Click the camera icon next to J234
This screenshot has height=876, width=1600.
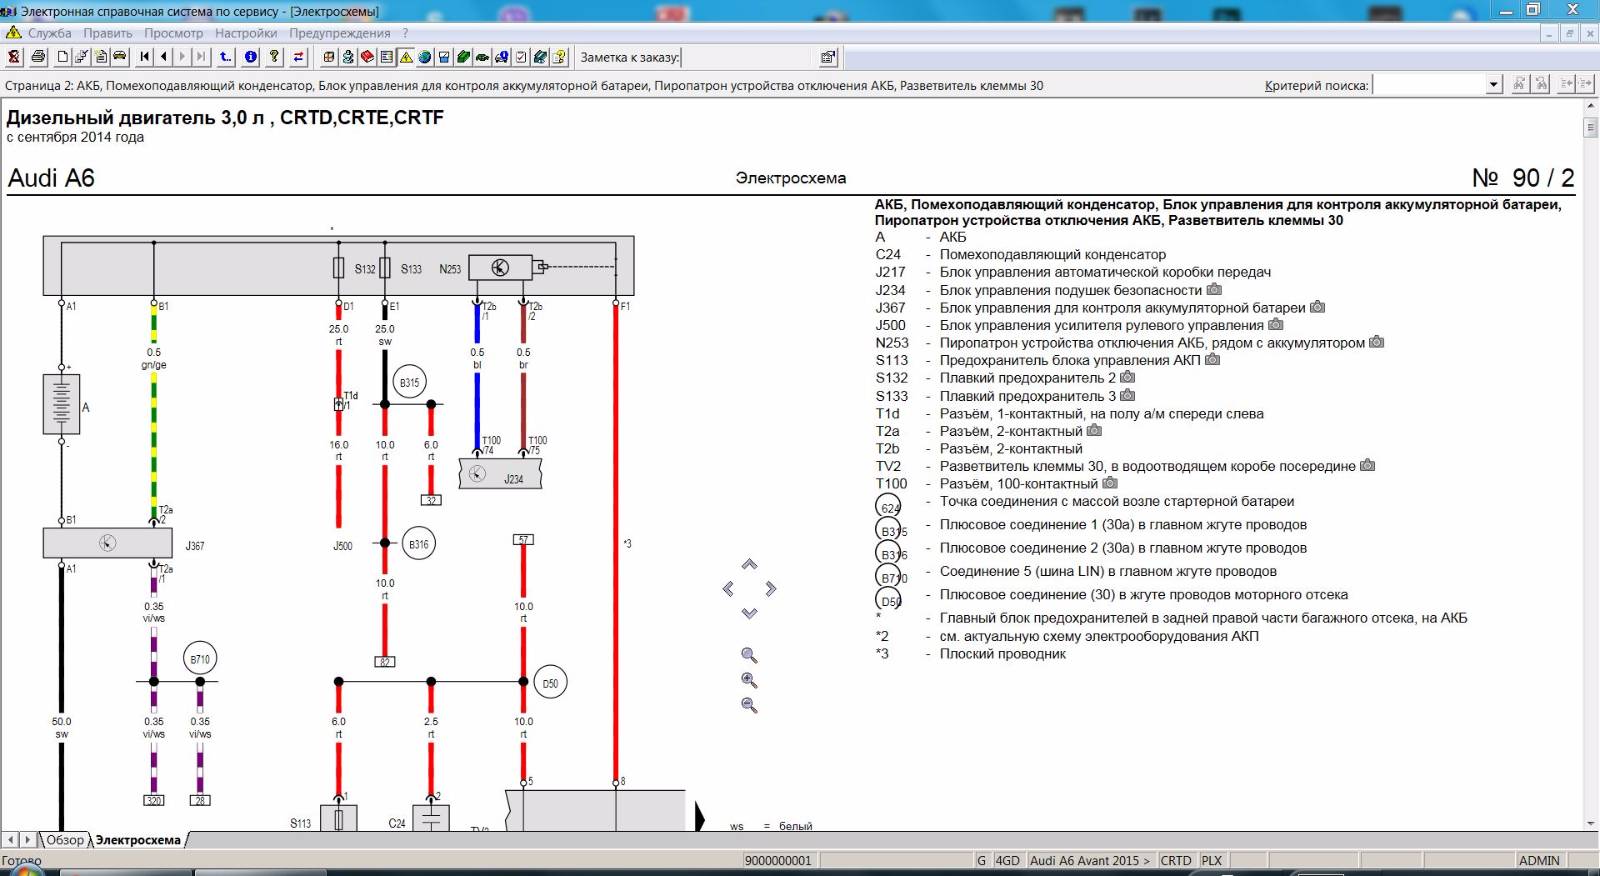(x=1214, y=289)
